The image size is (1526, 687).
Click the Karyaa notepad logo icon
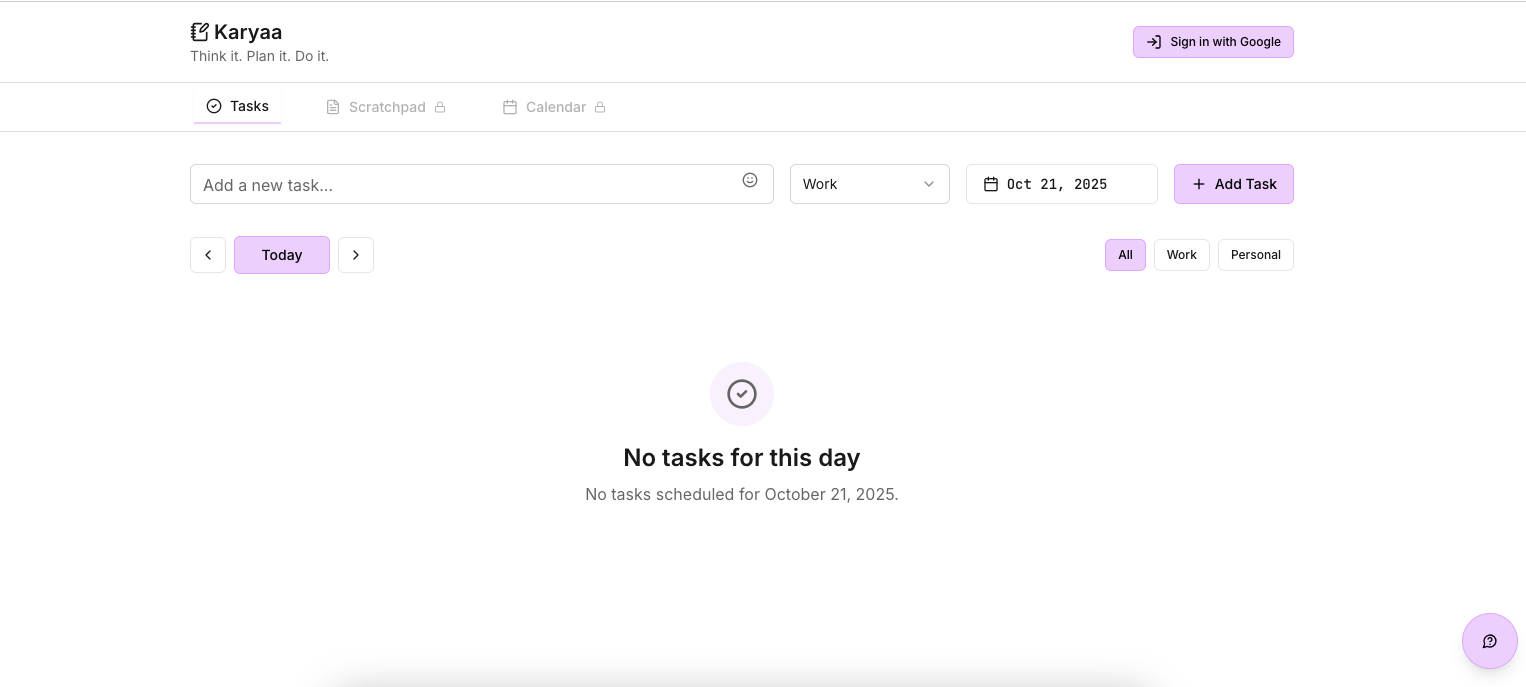(x=200, y=32)
